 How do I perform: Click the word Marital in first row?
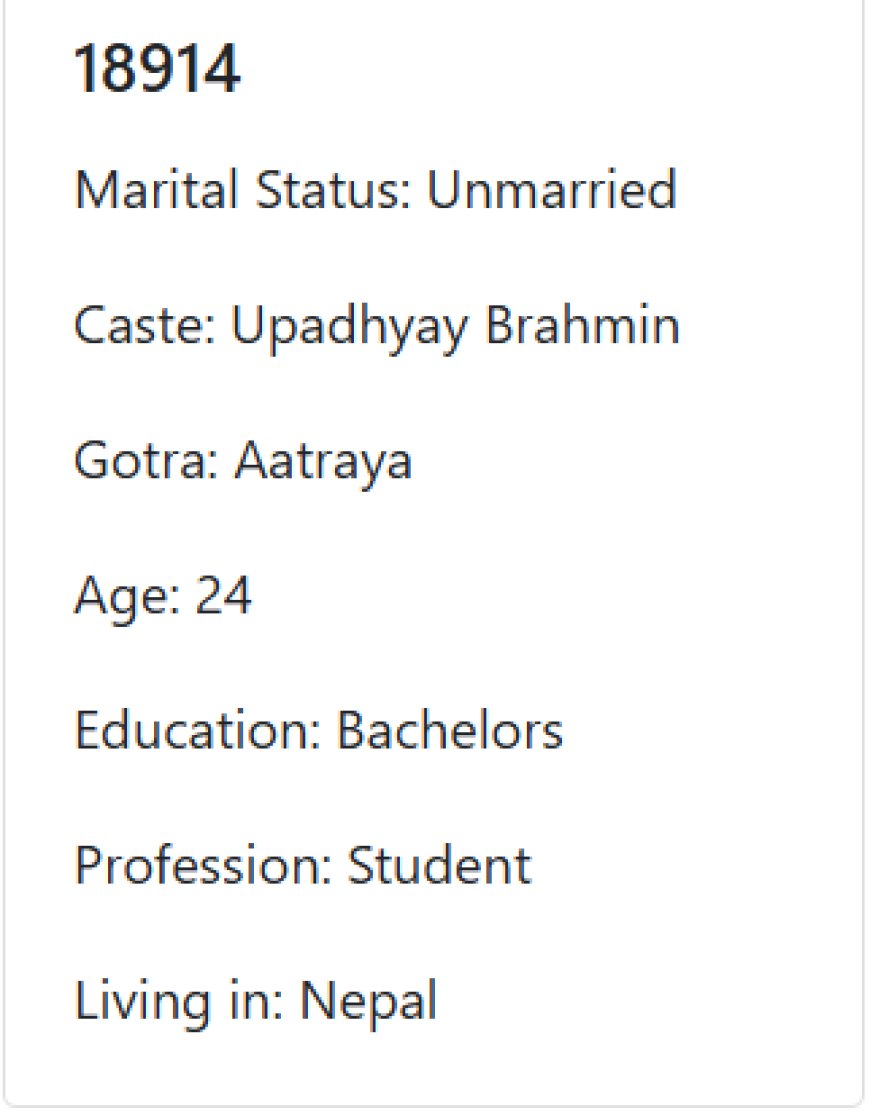[x=156, y=189]
